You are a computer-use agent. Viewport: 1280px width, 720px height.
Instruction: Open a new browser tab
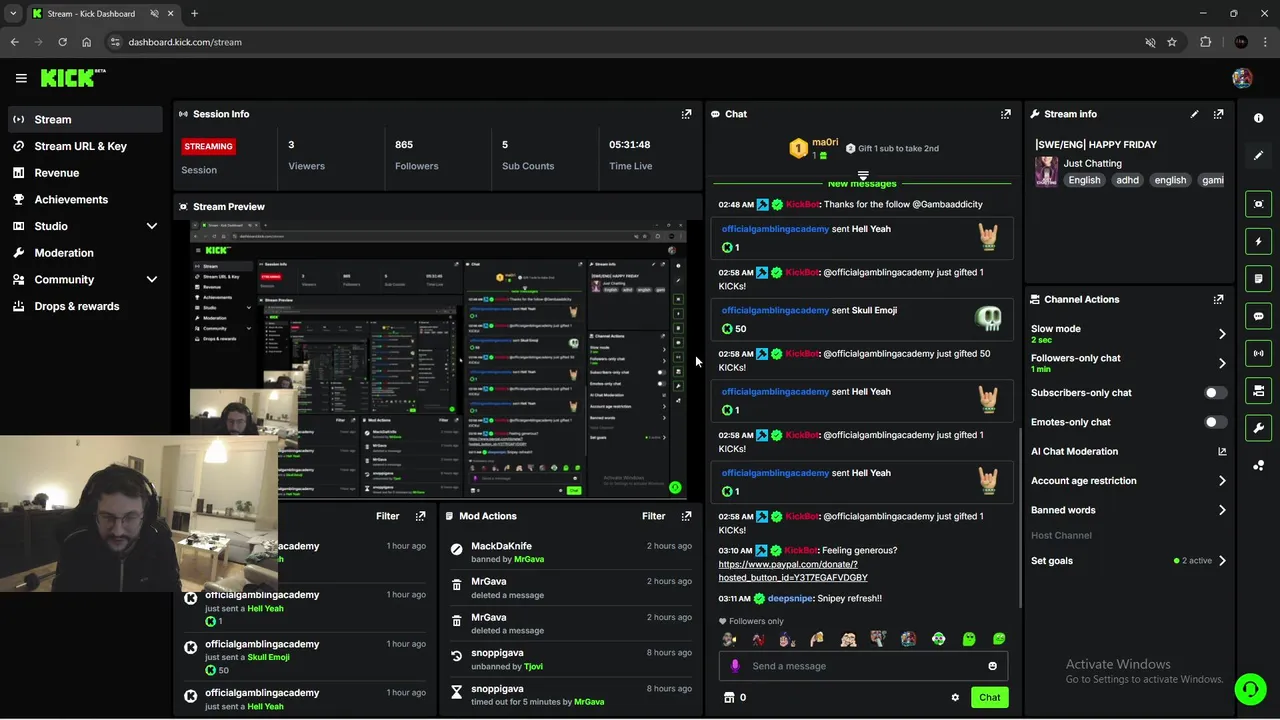click(x=194, y=14)
